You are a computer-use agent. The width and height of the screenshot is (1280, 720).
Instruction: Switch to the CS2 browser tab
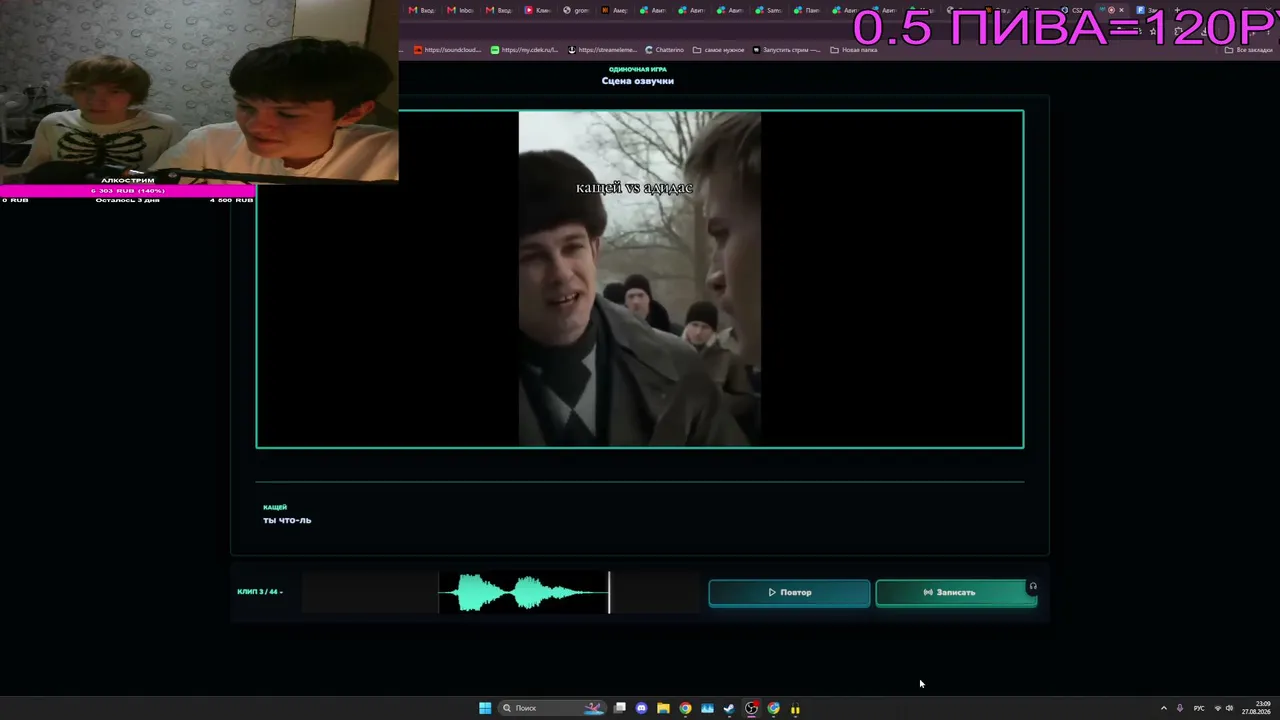click(x=1071, y=10)
